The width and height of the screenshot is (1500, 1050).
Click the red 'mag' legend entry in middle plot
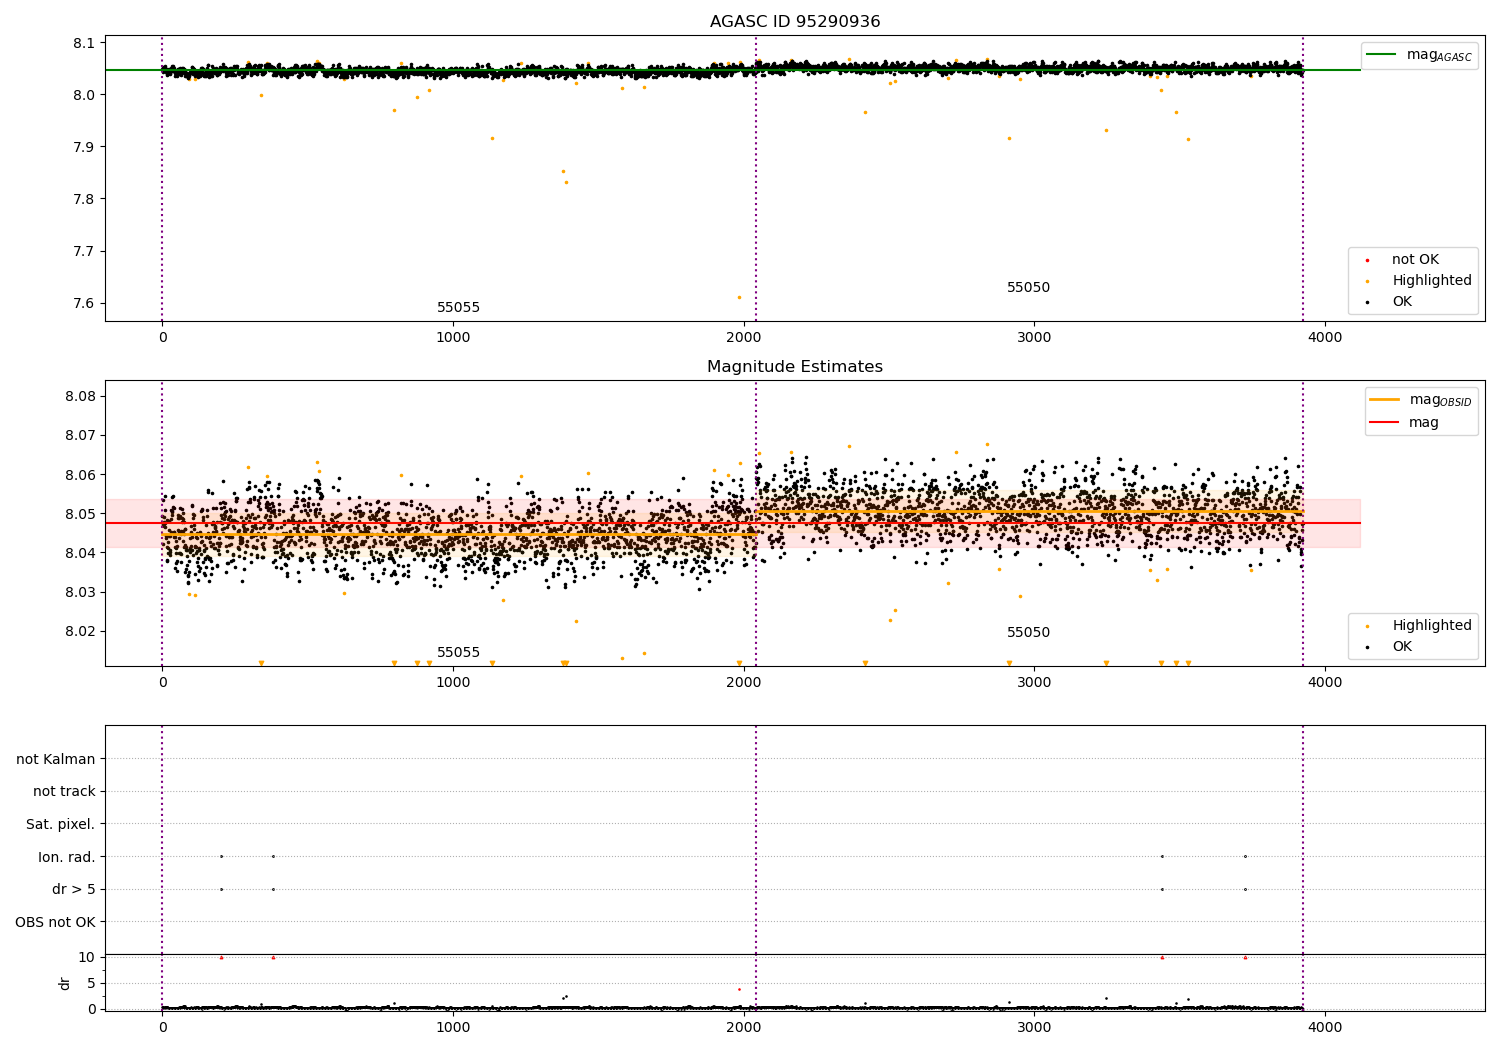(x=1405, y=422)
